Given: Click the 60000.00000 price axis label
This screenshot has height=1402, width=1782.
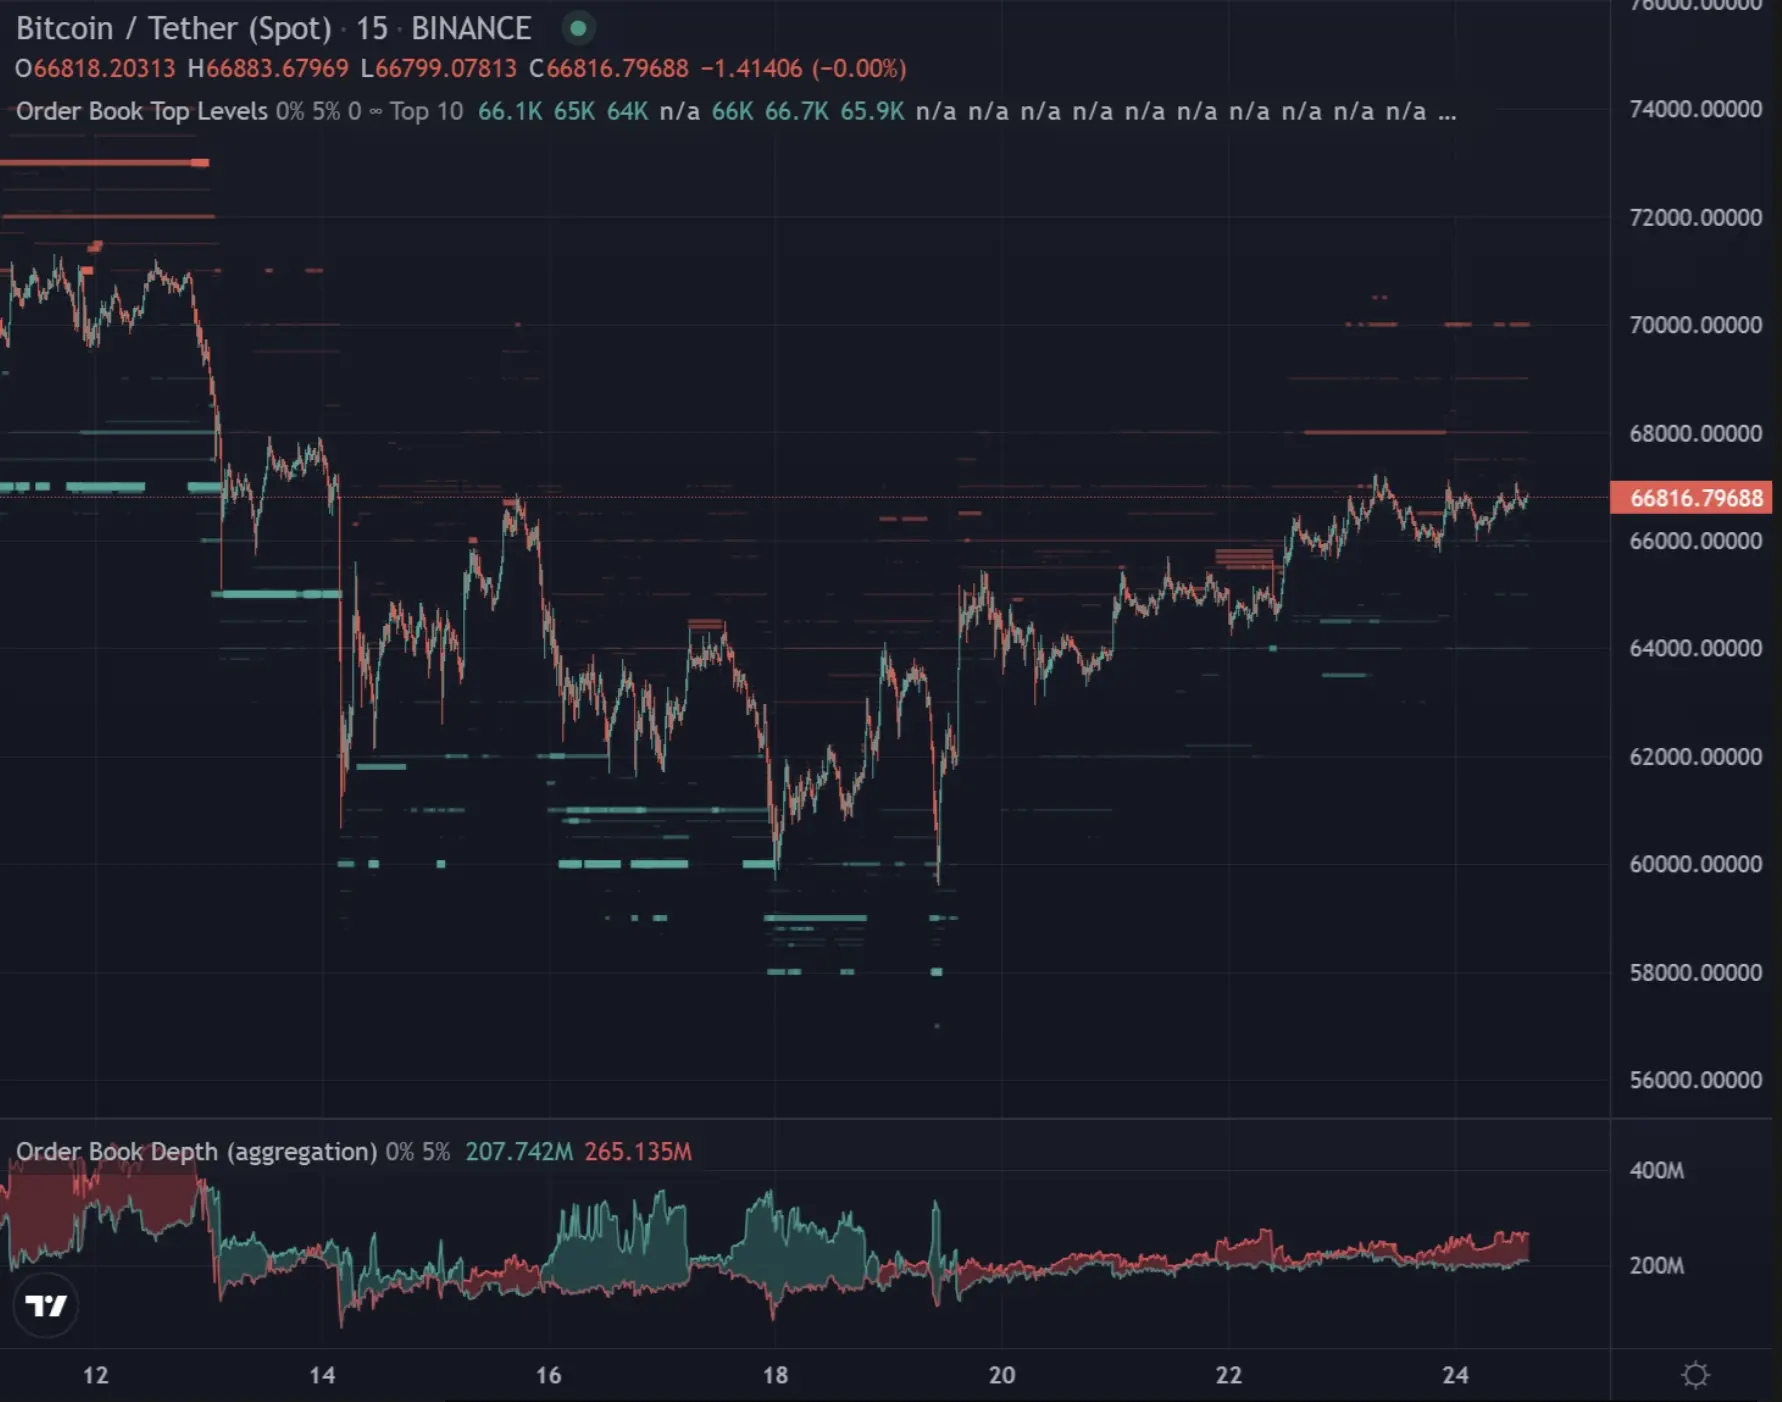Looking at the screenshot, I should coord(1696,864).
